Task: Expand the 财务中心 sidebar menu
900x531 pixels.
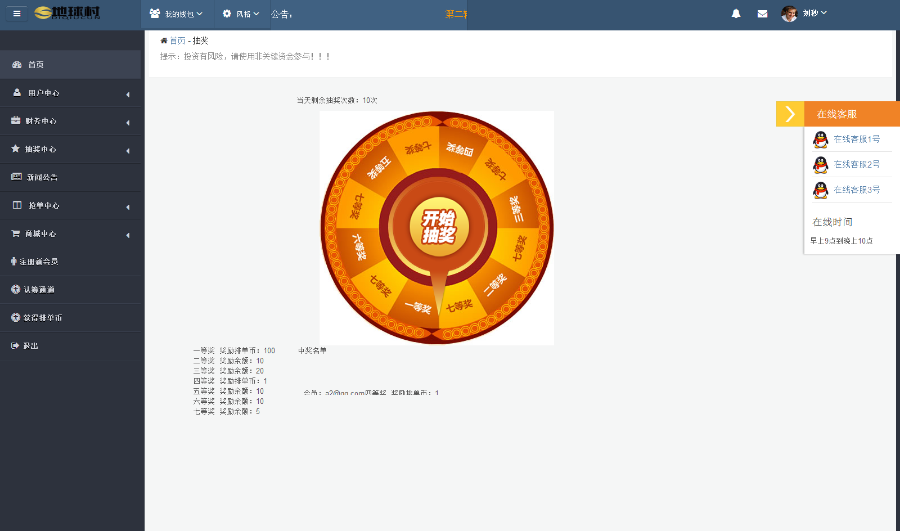Action: 70,121
